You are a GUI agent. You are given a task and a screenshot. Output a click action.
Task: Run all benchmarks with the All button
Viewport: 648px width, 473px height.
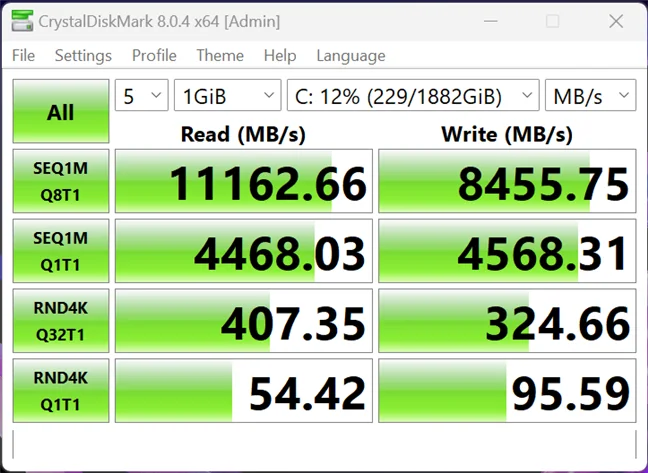point(61,111)
